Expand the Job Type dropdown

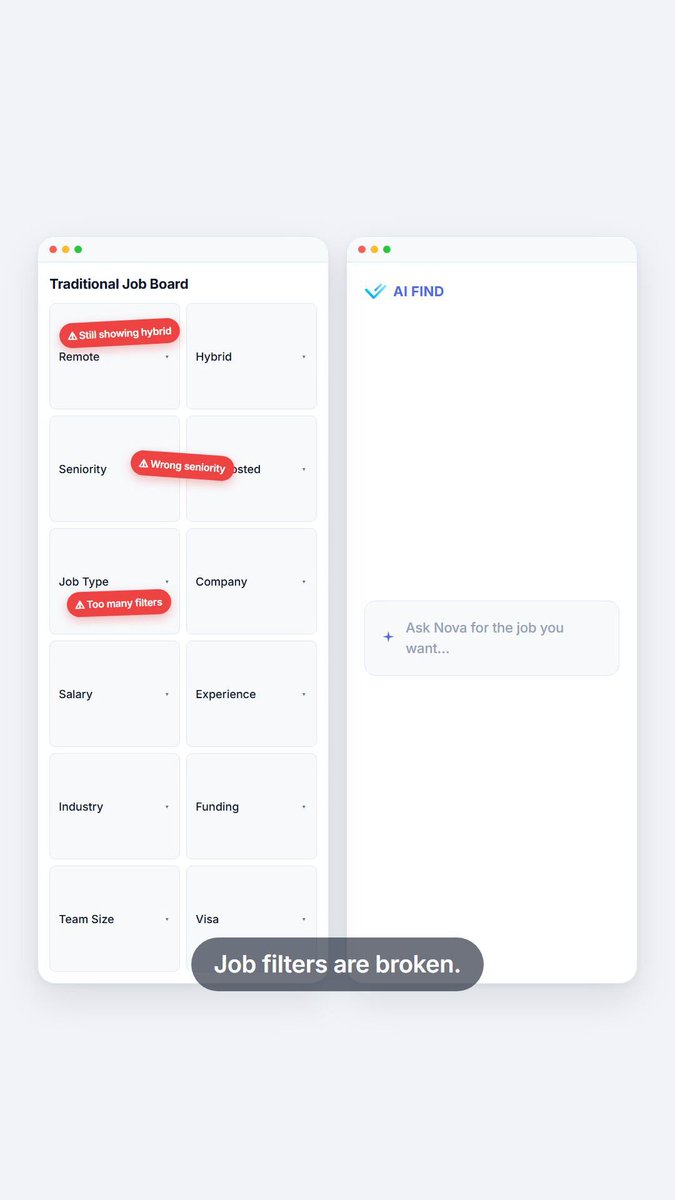[114, 581]
